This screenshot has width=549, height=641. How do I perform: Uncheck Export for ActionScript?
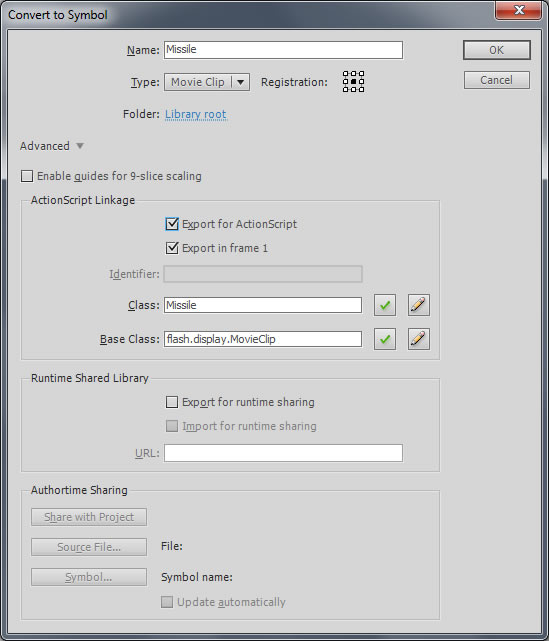click(172, 224)
